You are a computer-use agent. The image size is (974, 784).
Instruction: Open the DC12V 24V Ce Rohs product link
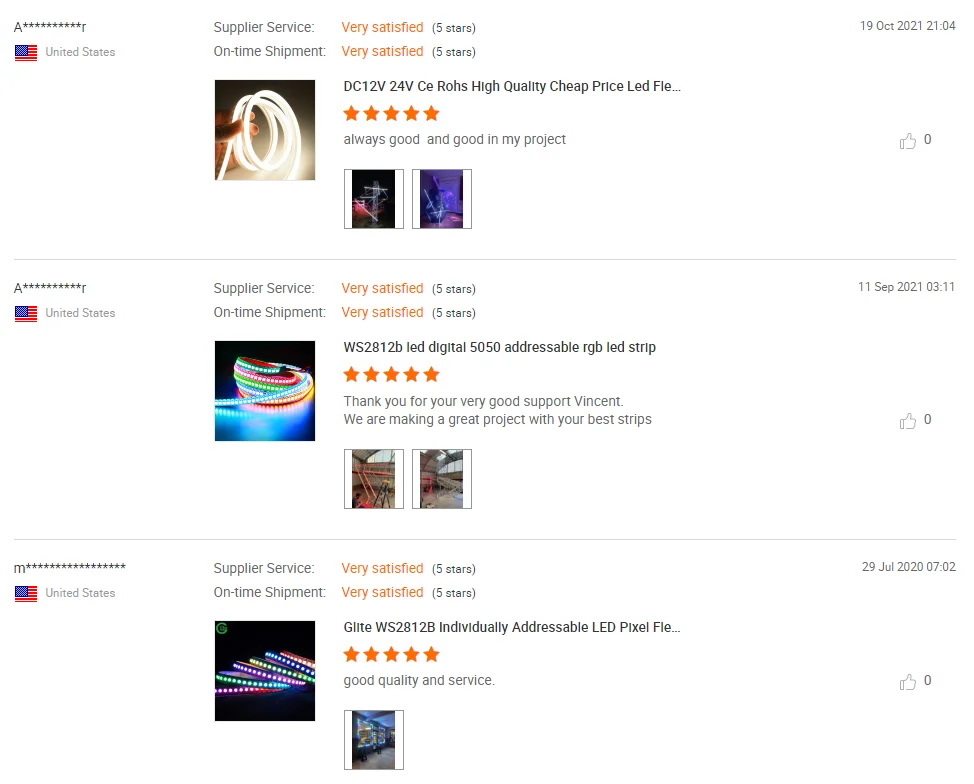point(512,86)
